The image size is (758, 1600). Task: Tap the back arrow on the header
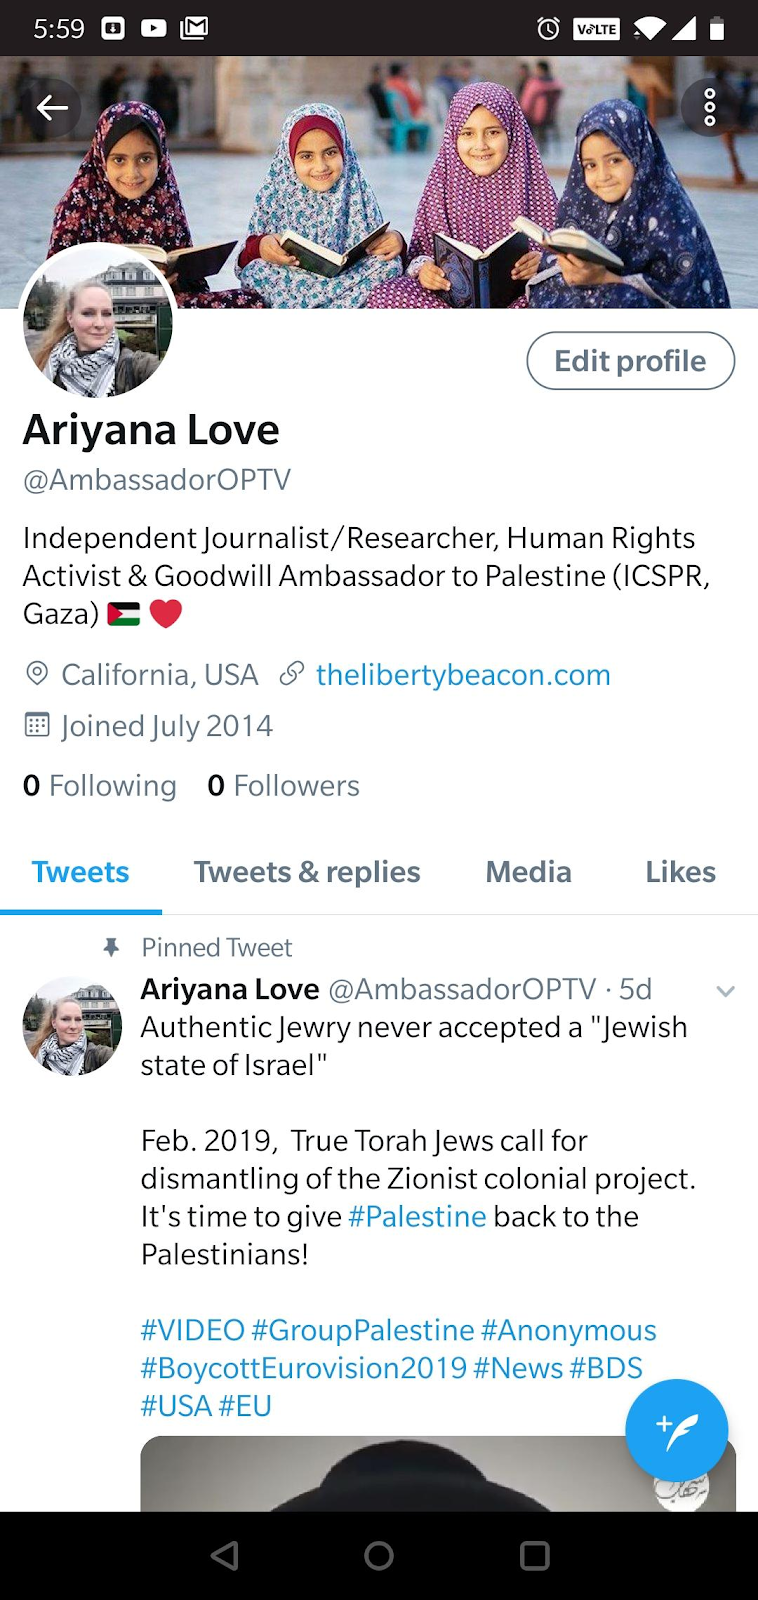tap(52, 107)
